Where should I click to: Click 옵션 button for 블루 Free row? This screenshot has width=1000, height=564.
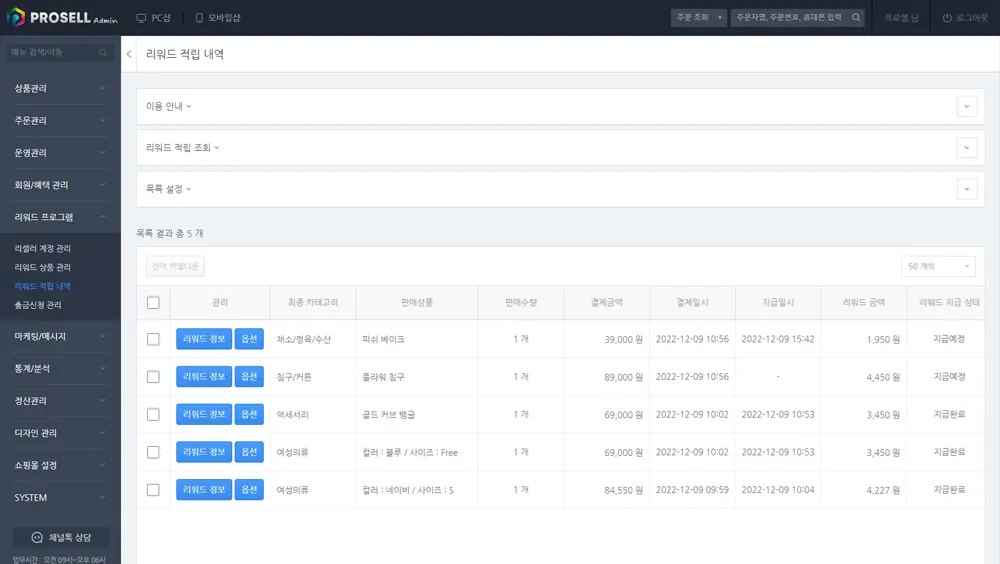click(249, 452)
